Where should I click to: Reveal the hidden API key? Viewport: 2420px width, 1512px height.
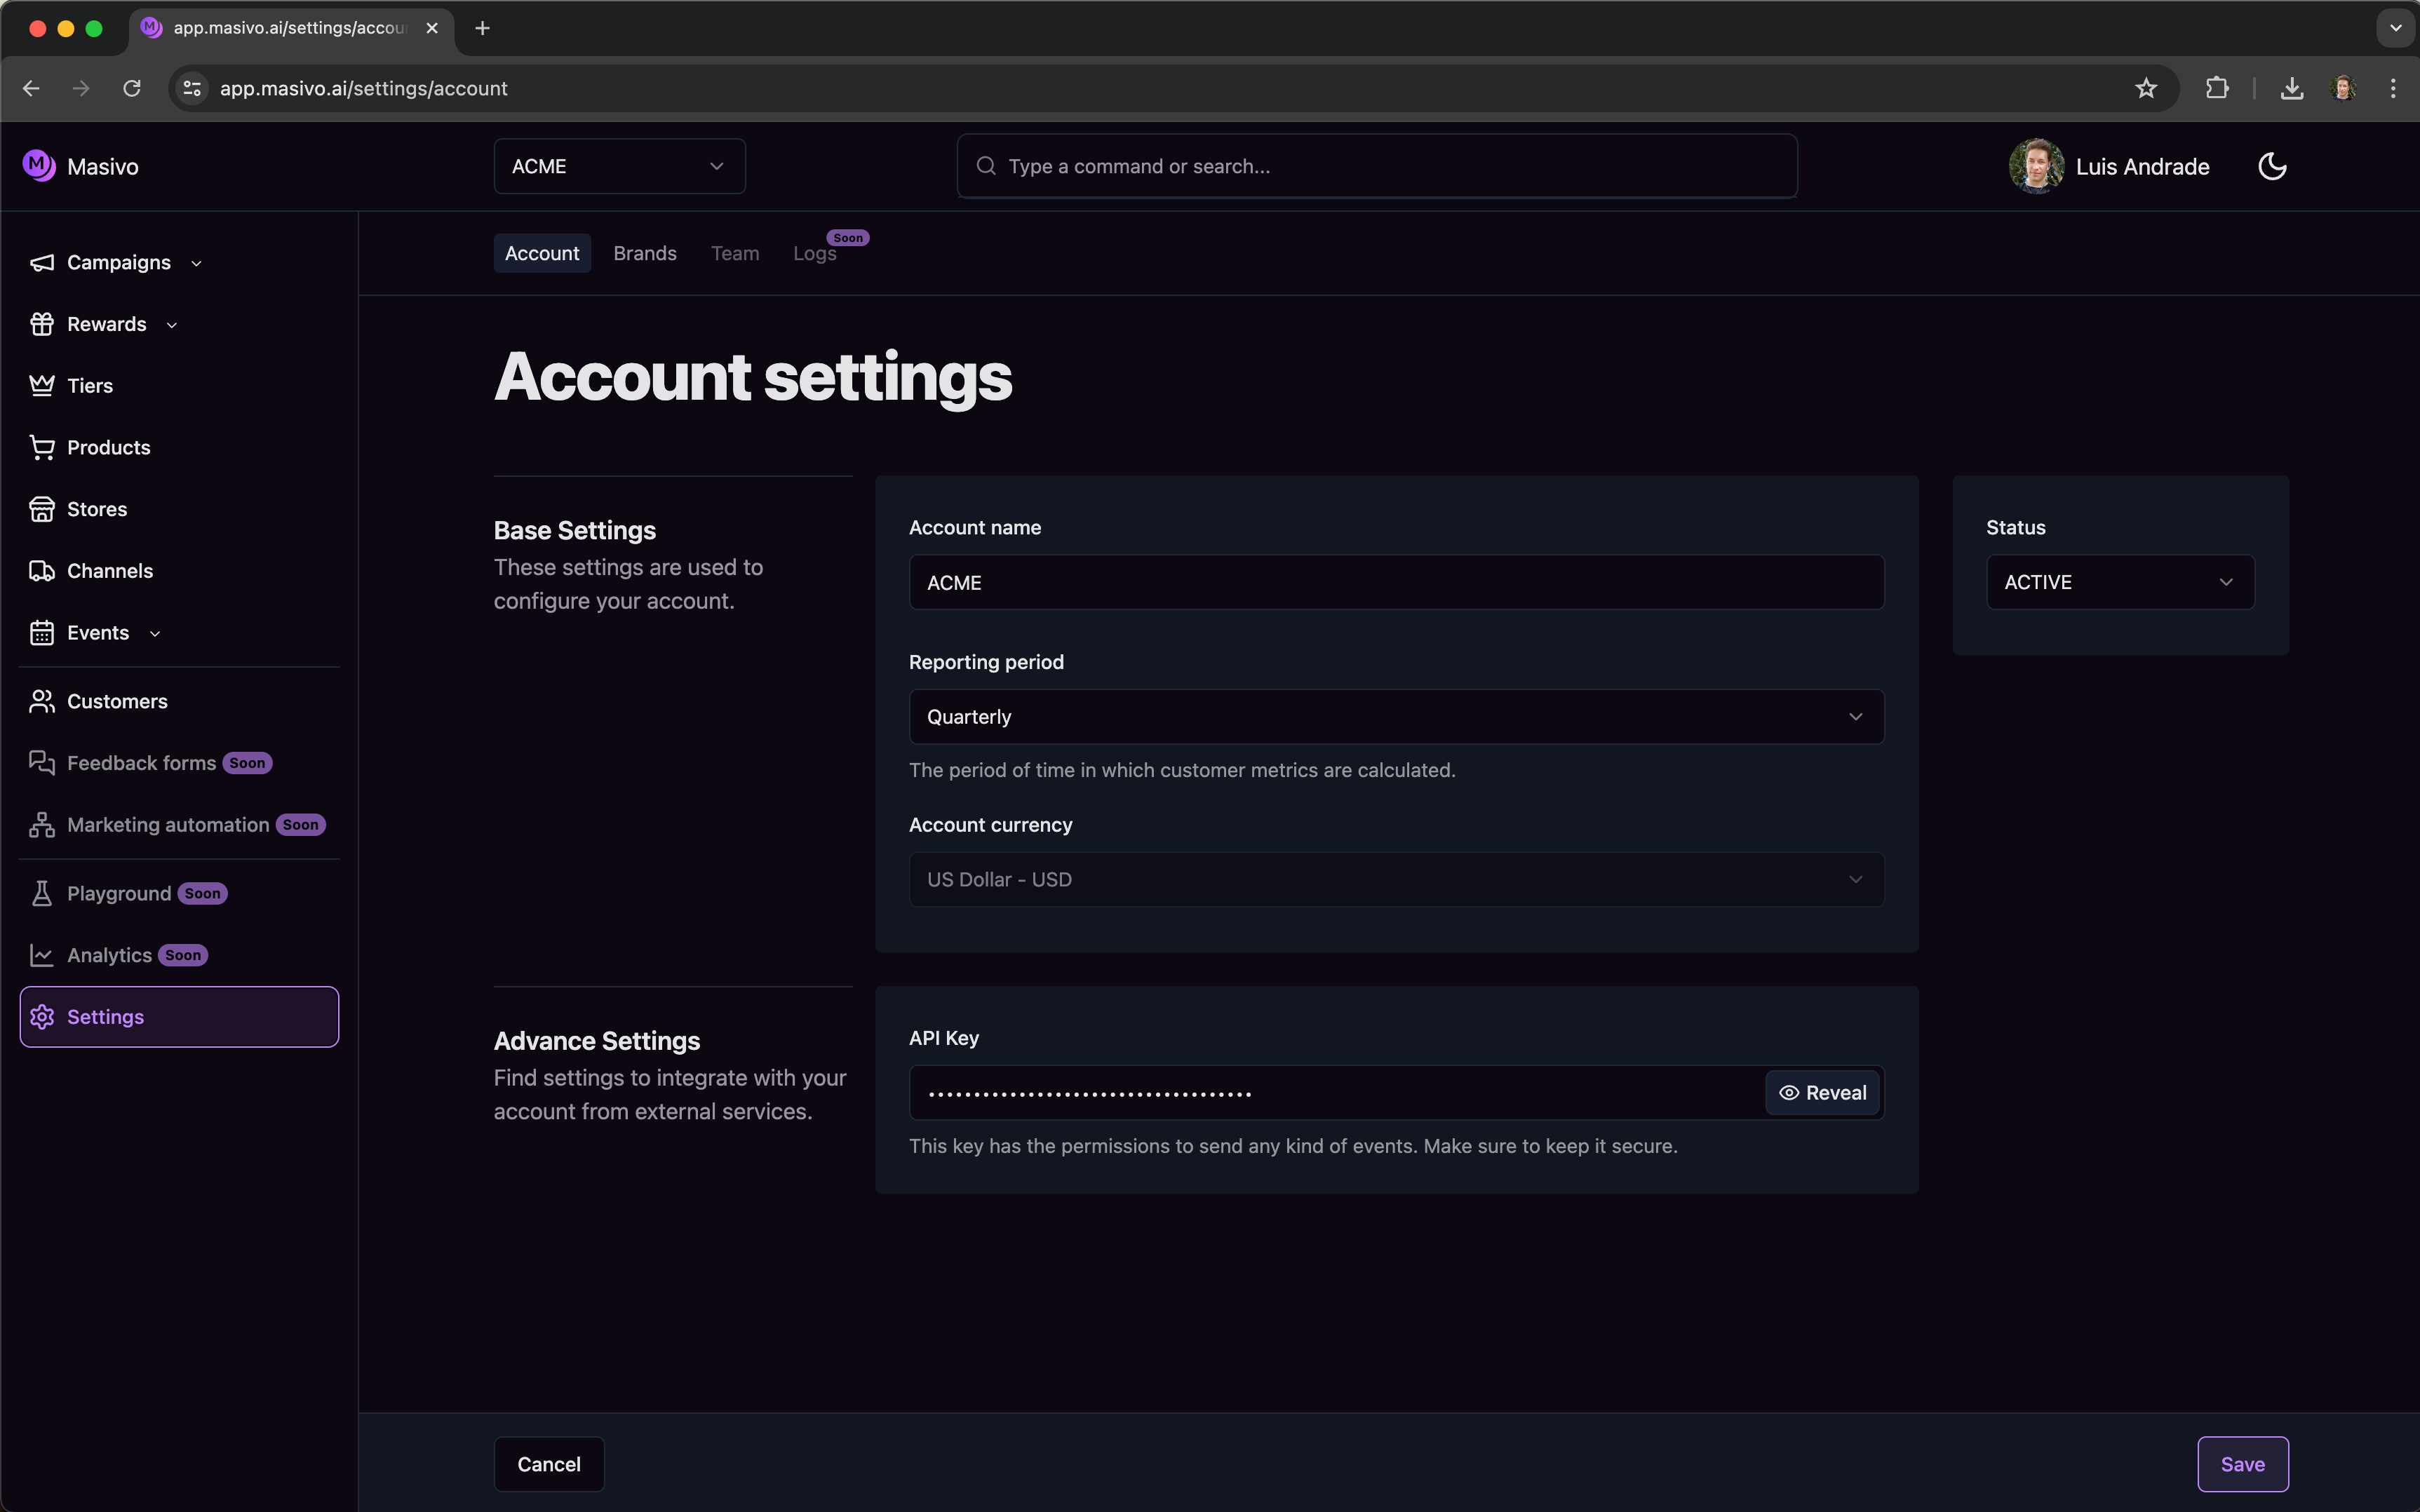[x=1822, y=1093]
